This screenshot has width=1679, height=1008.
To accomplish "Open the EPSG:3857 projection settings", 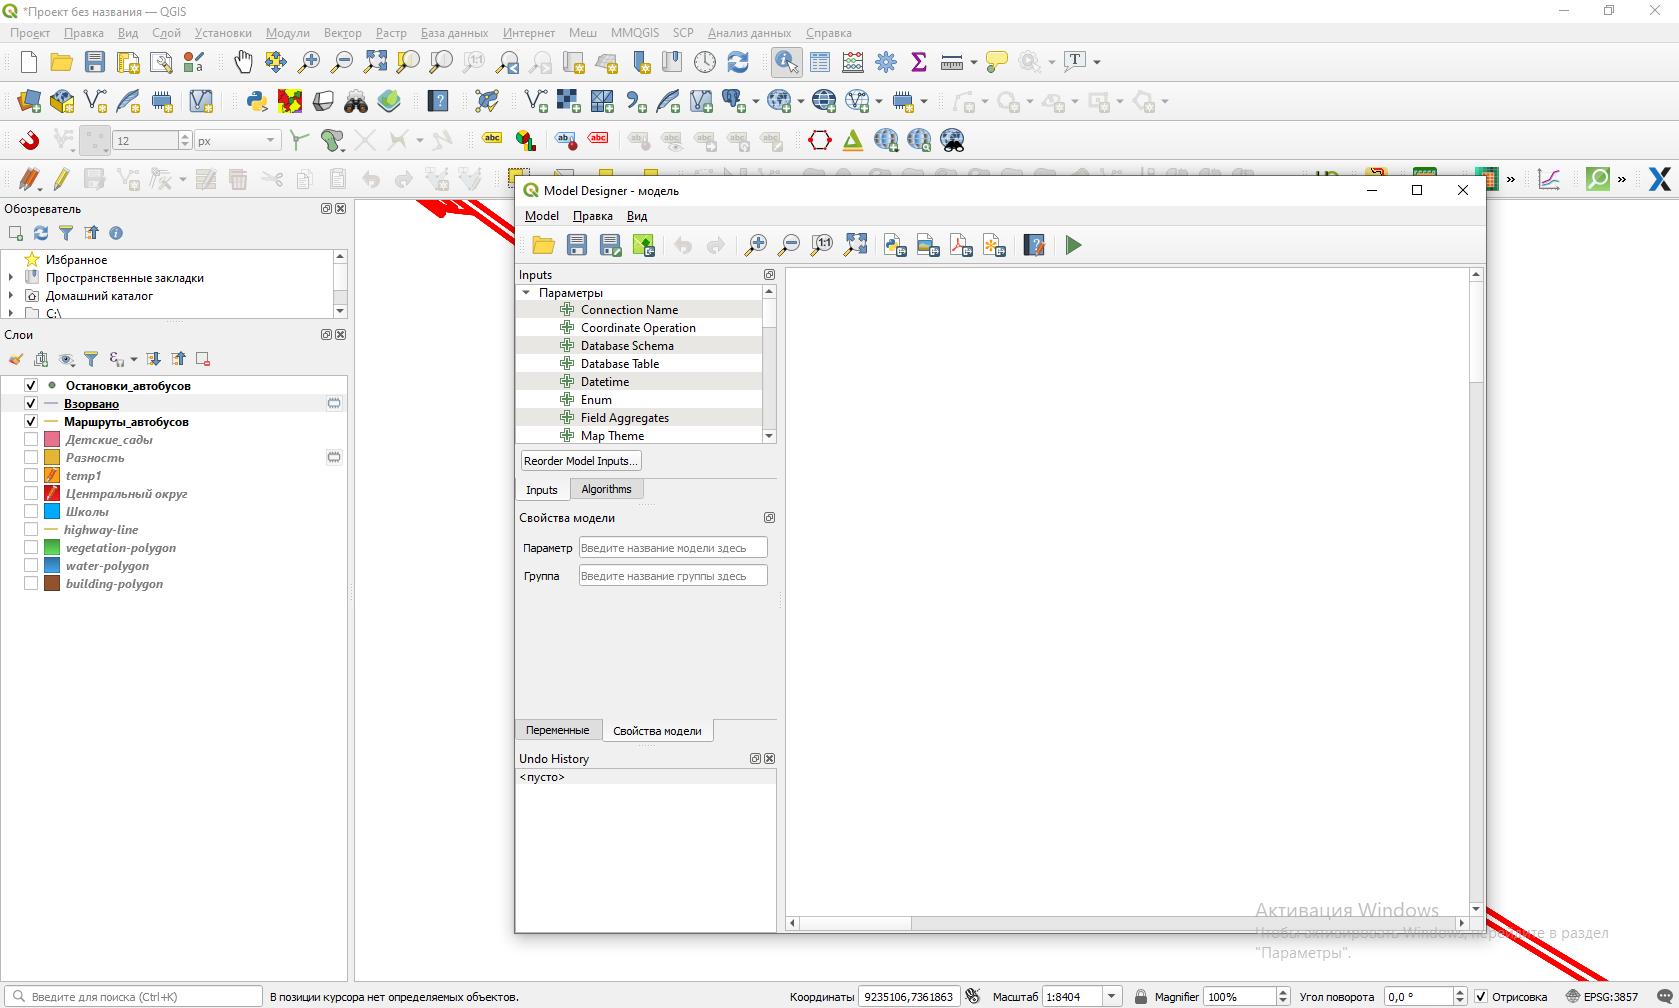I will click(1602, 997).
